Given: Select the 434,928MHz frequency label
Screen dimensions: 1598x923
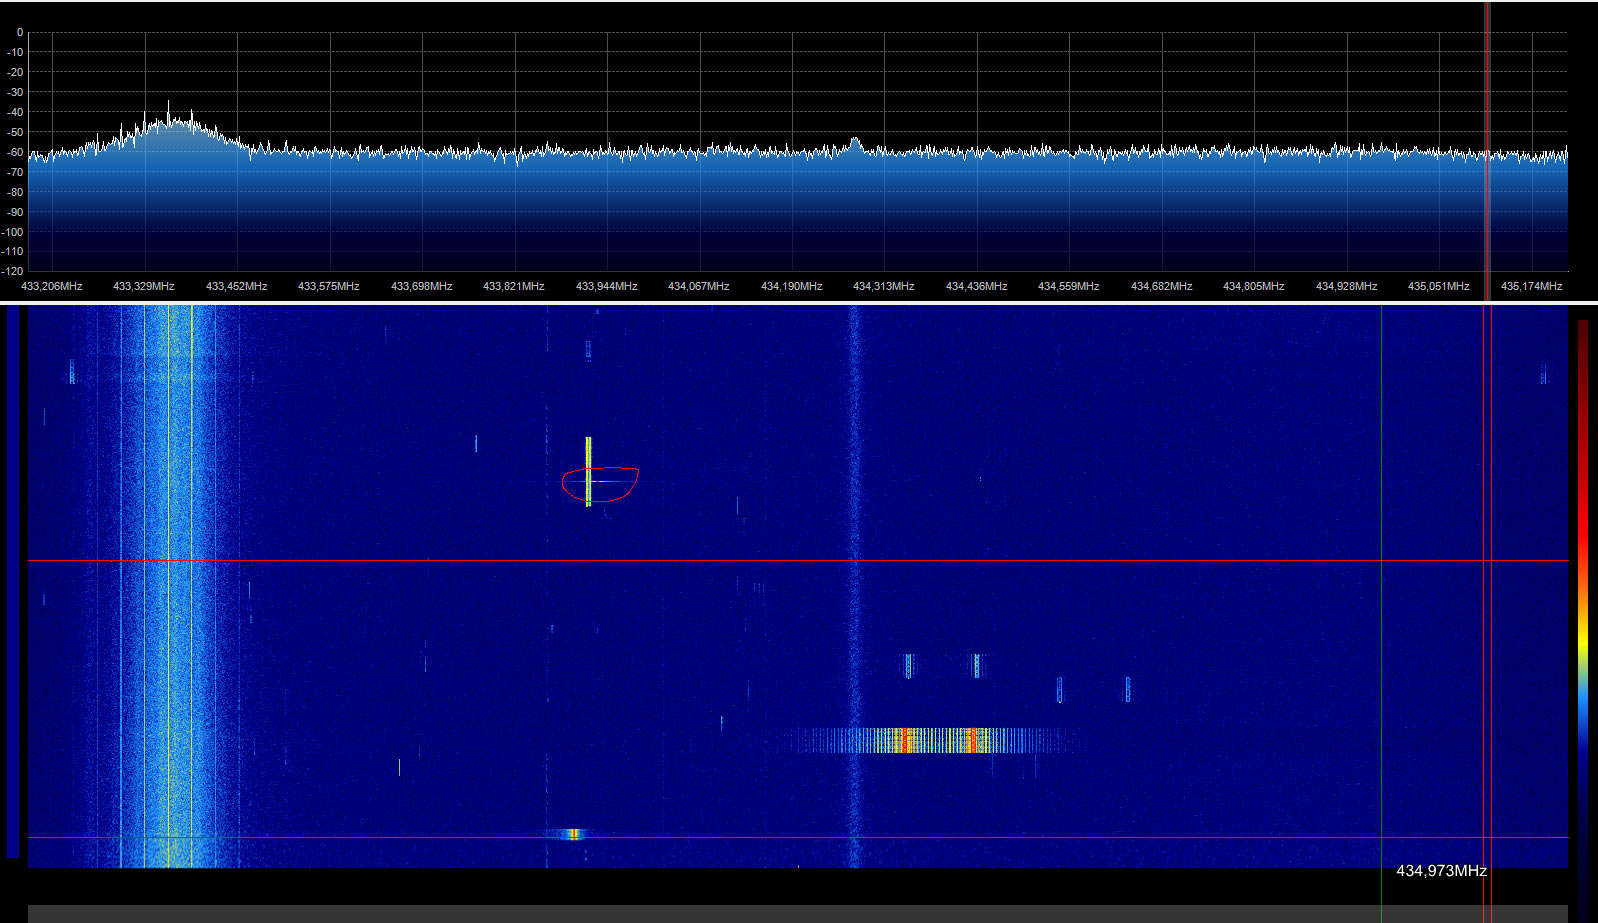Looking at the screenshot, I should tap(1347, 286).
